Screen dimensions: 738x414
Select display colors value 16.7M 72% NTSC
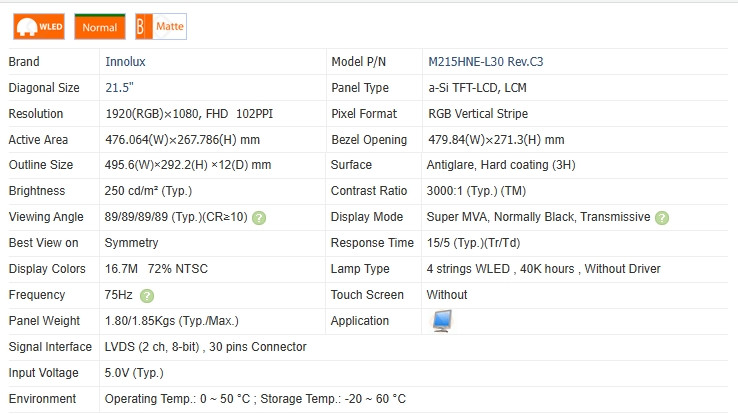156,269
